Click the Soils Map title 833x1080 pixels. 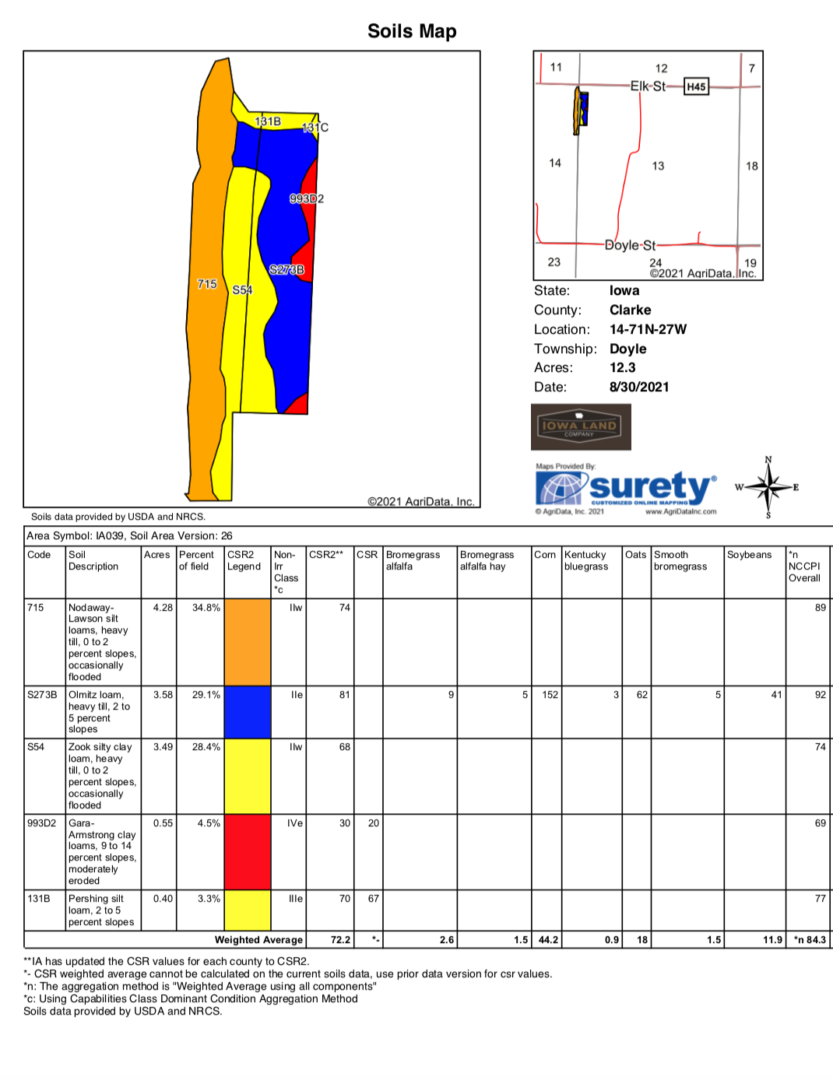click(x=412, y=31)
